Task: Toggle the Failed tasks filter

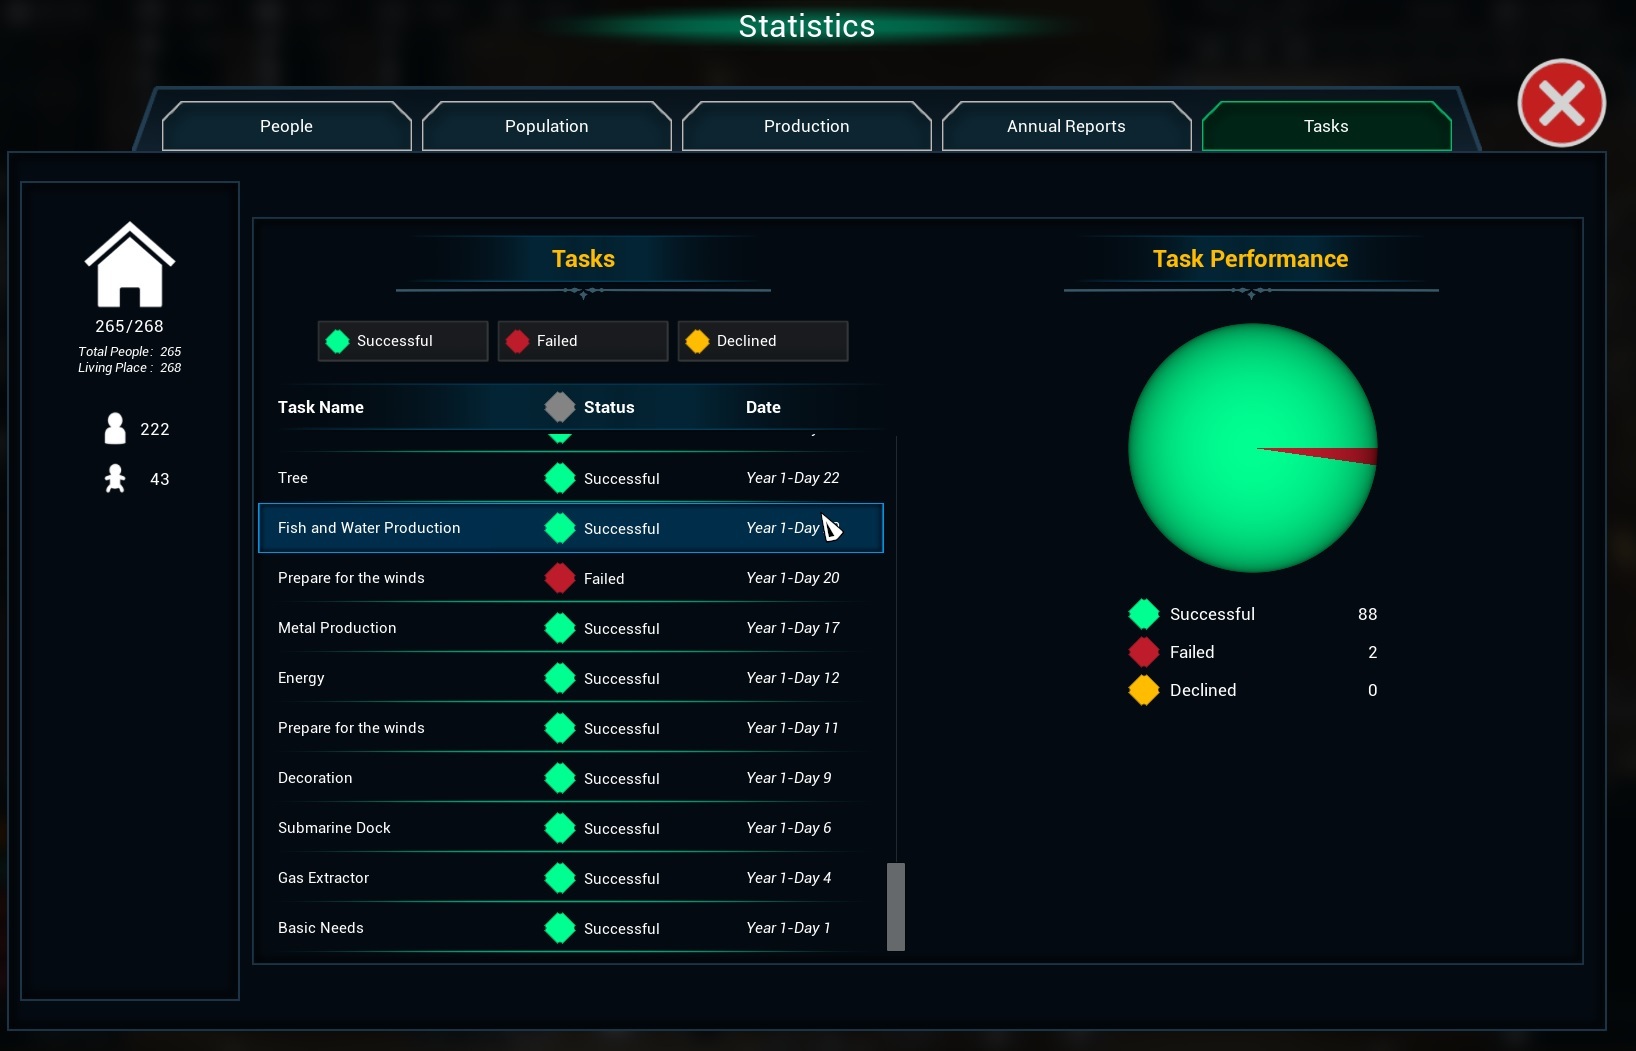Action: (582, 341)
